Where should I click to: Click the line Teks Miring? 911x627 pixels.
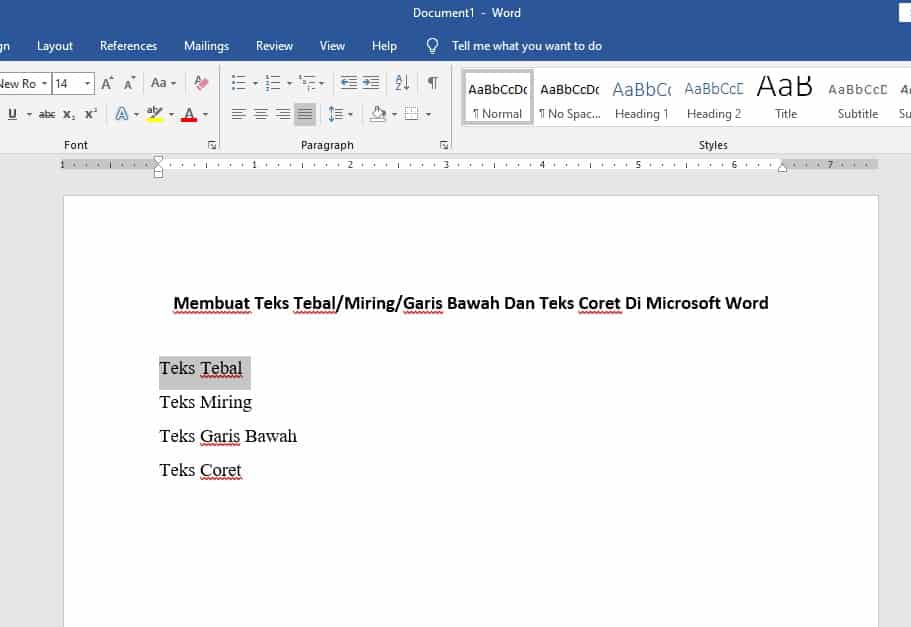click(x=206, y=402)
